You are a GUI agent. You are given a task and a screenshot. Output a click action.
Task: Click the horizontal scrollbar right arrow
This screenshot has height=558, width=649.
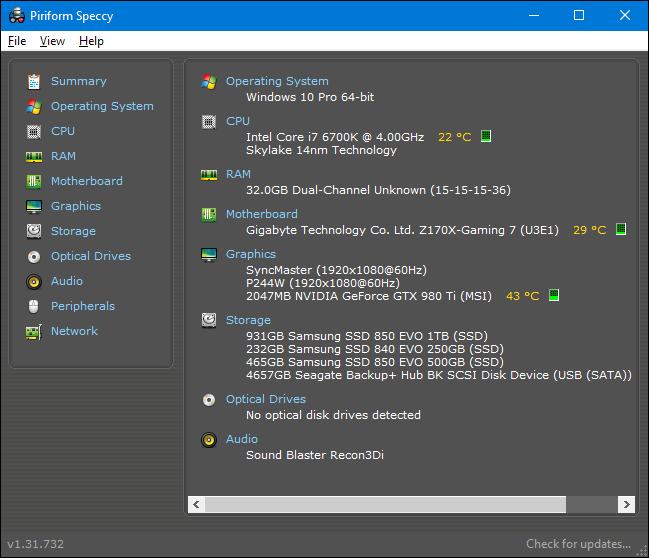pyautogui.click(x=626, y=505)
